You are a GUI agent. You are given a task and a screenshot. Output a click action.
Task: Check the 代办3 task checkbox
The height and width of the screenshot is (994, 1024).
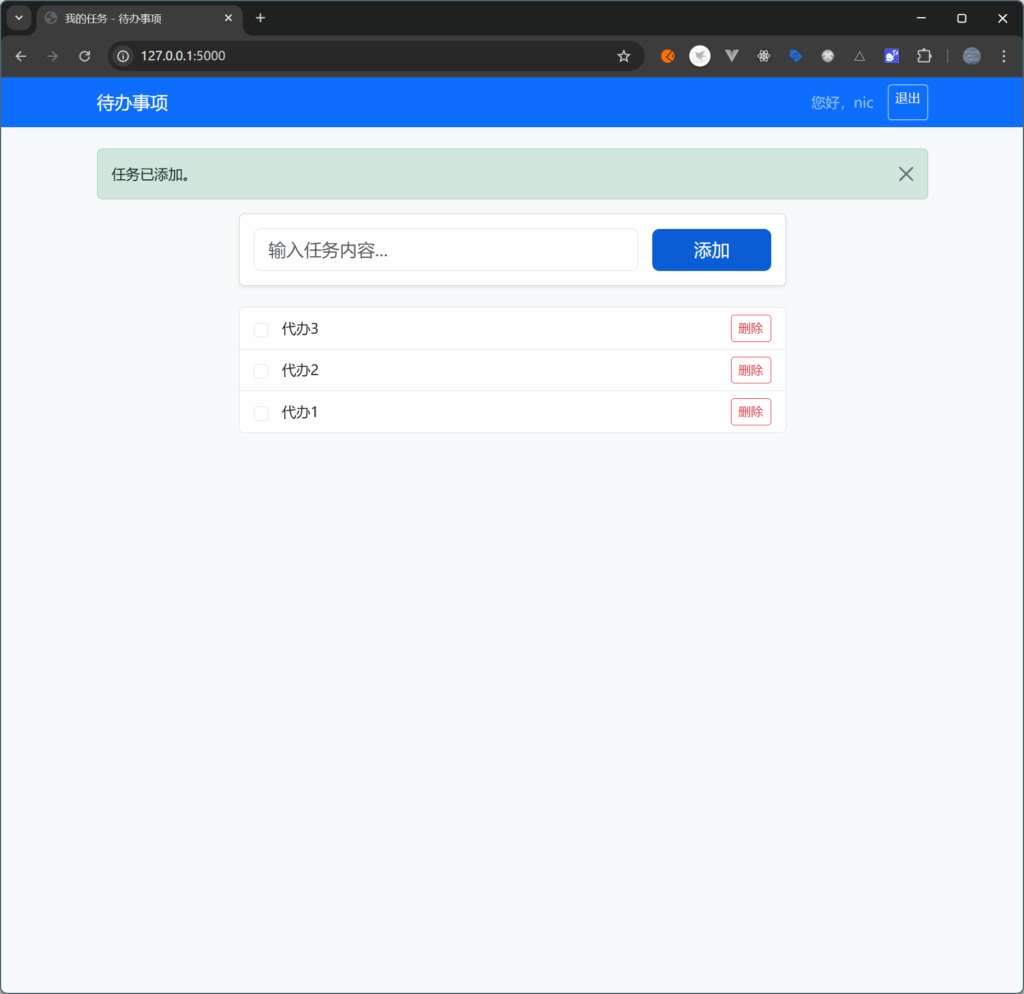point(261,330)
